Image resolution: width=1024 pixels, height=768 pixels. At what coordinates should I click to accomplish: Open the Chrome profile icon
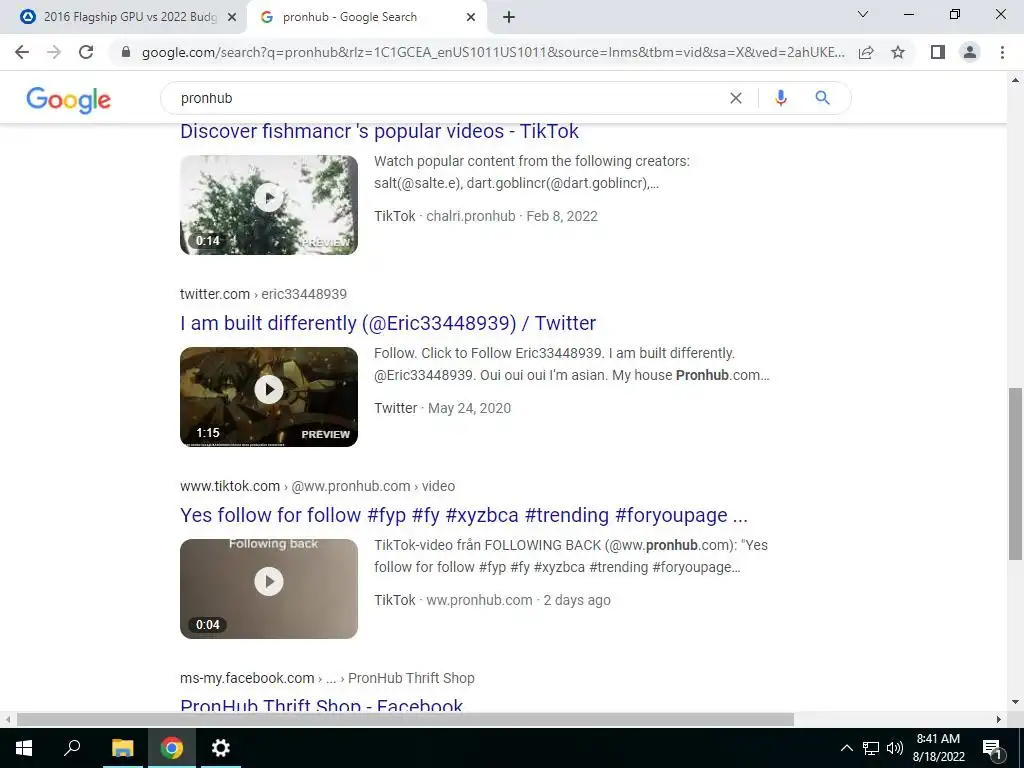[x=970, y=52]
